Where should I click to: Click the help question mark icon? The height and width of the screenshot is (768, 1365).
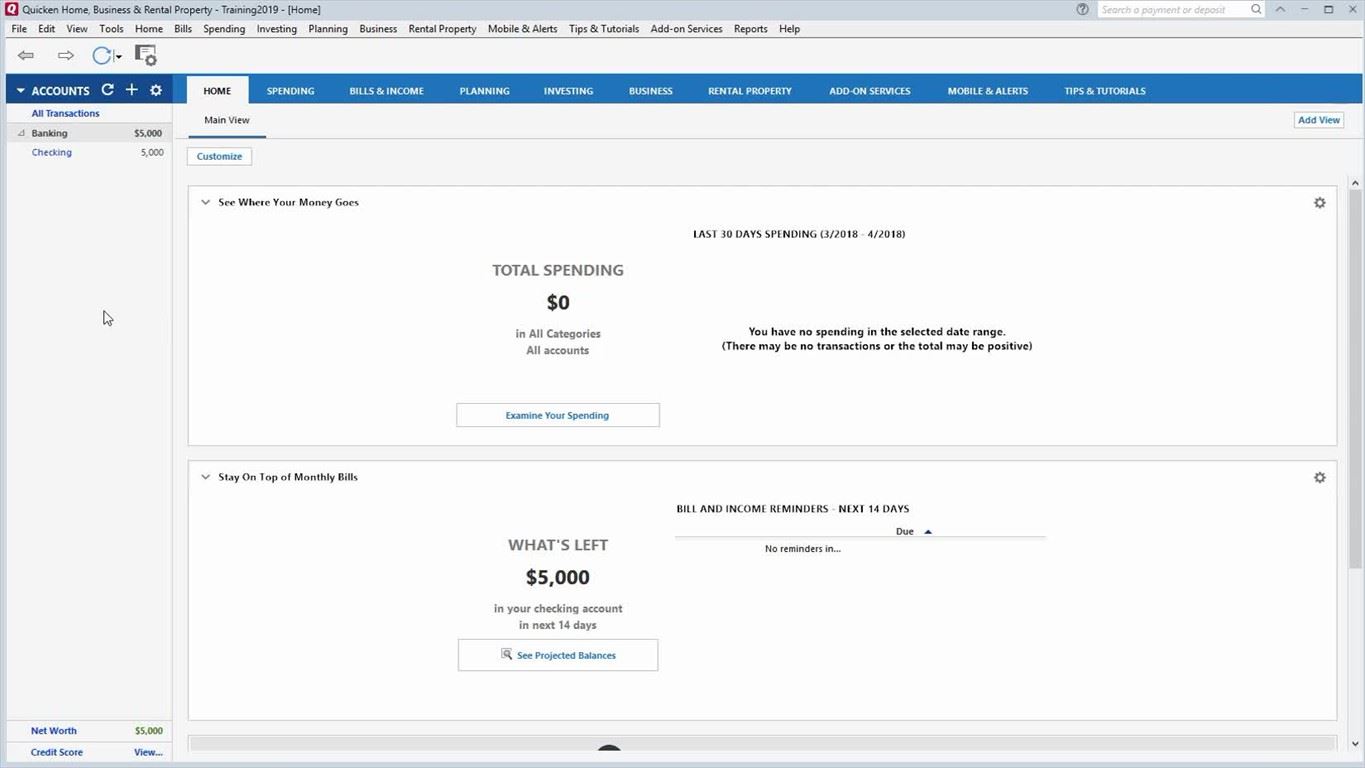tap(1082, 9)
